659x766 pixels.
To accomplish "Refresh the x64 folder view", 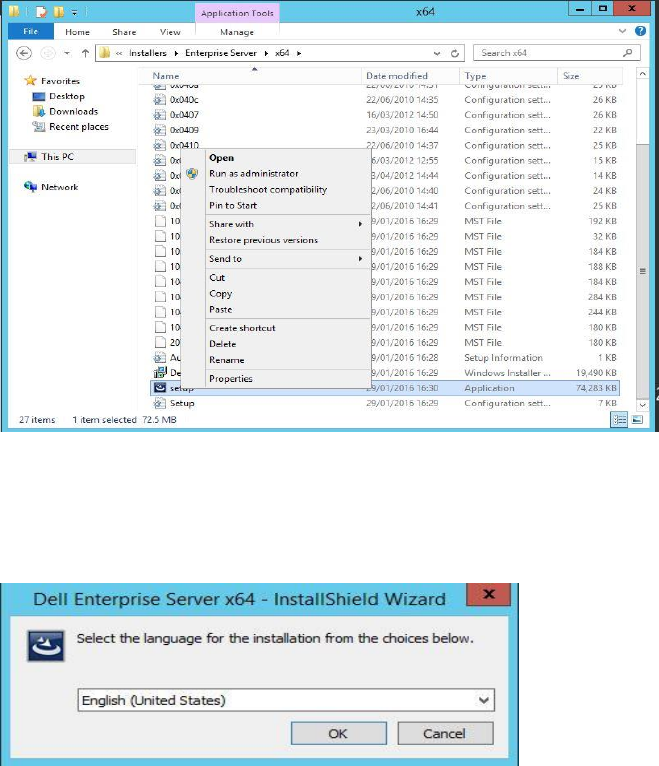I will (x=455, y=53).
